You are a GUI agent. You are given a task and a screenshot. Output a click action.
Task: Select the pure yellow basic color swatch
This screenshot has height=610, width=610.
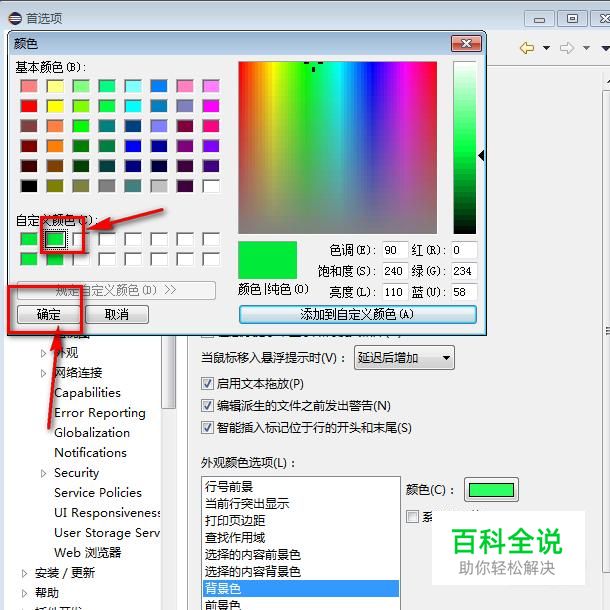(55, 105)
